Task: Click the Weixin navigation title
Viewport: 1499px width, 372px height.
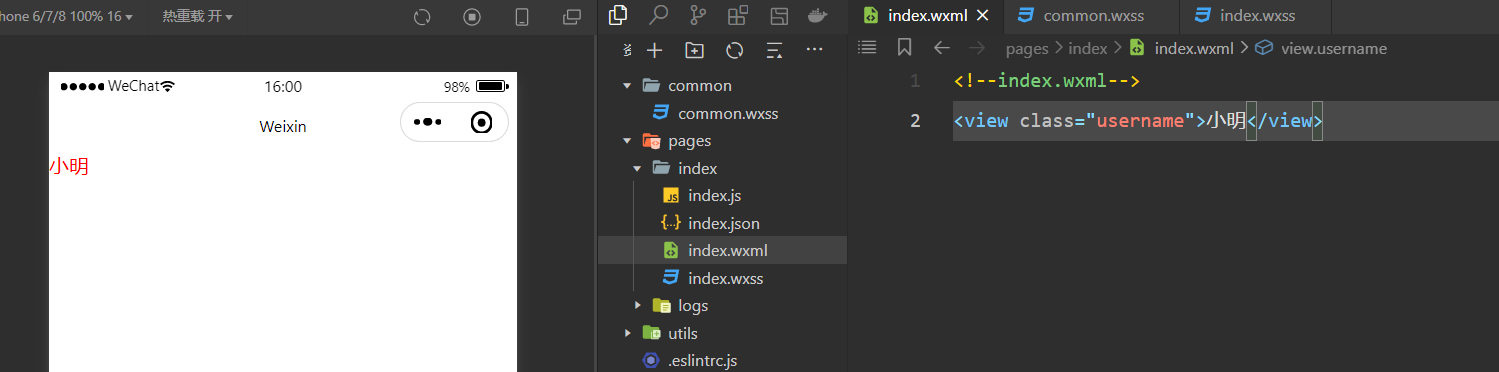Action: [283, 126]
